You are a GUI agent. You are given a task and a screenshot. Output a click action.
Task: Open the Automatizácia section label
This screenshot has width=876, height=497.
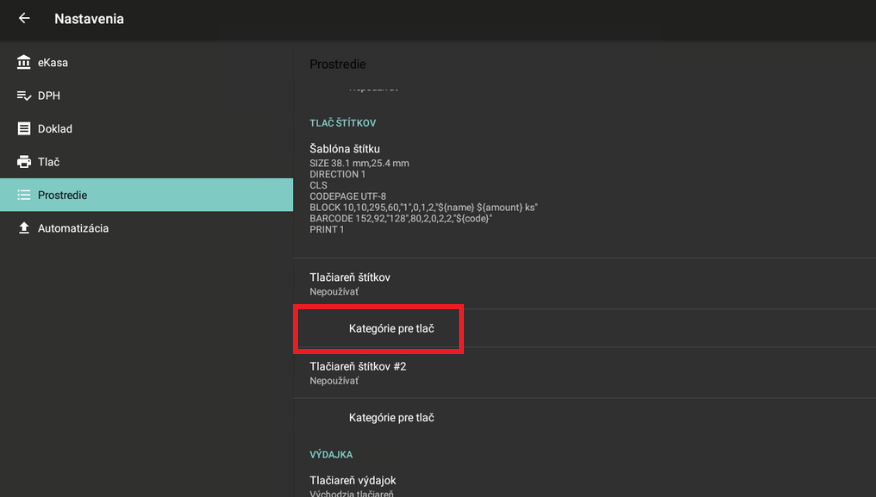(73, 228)
